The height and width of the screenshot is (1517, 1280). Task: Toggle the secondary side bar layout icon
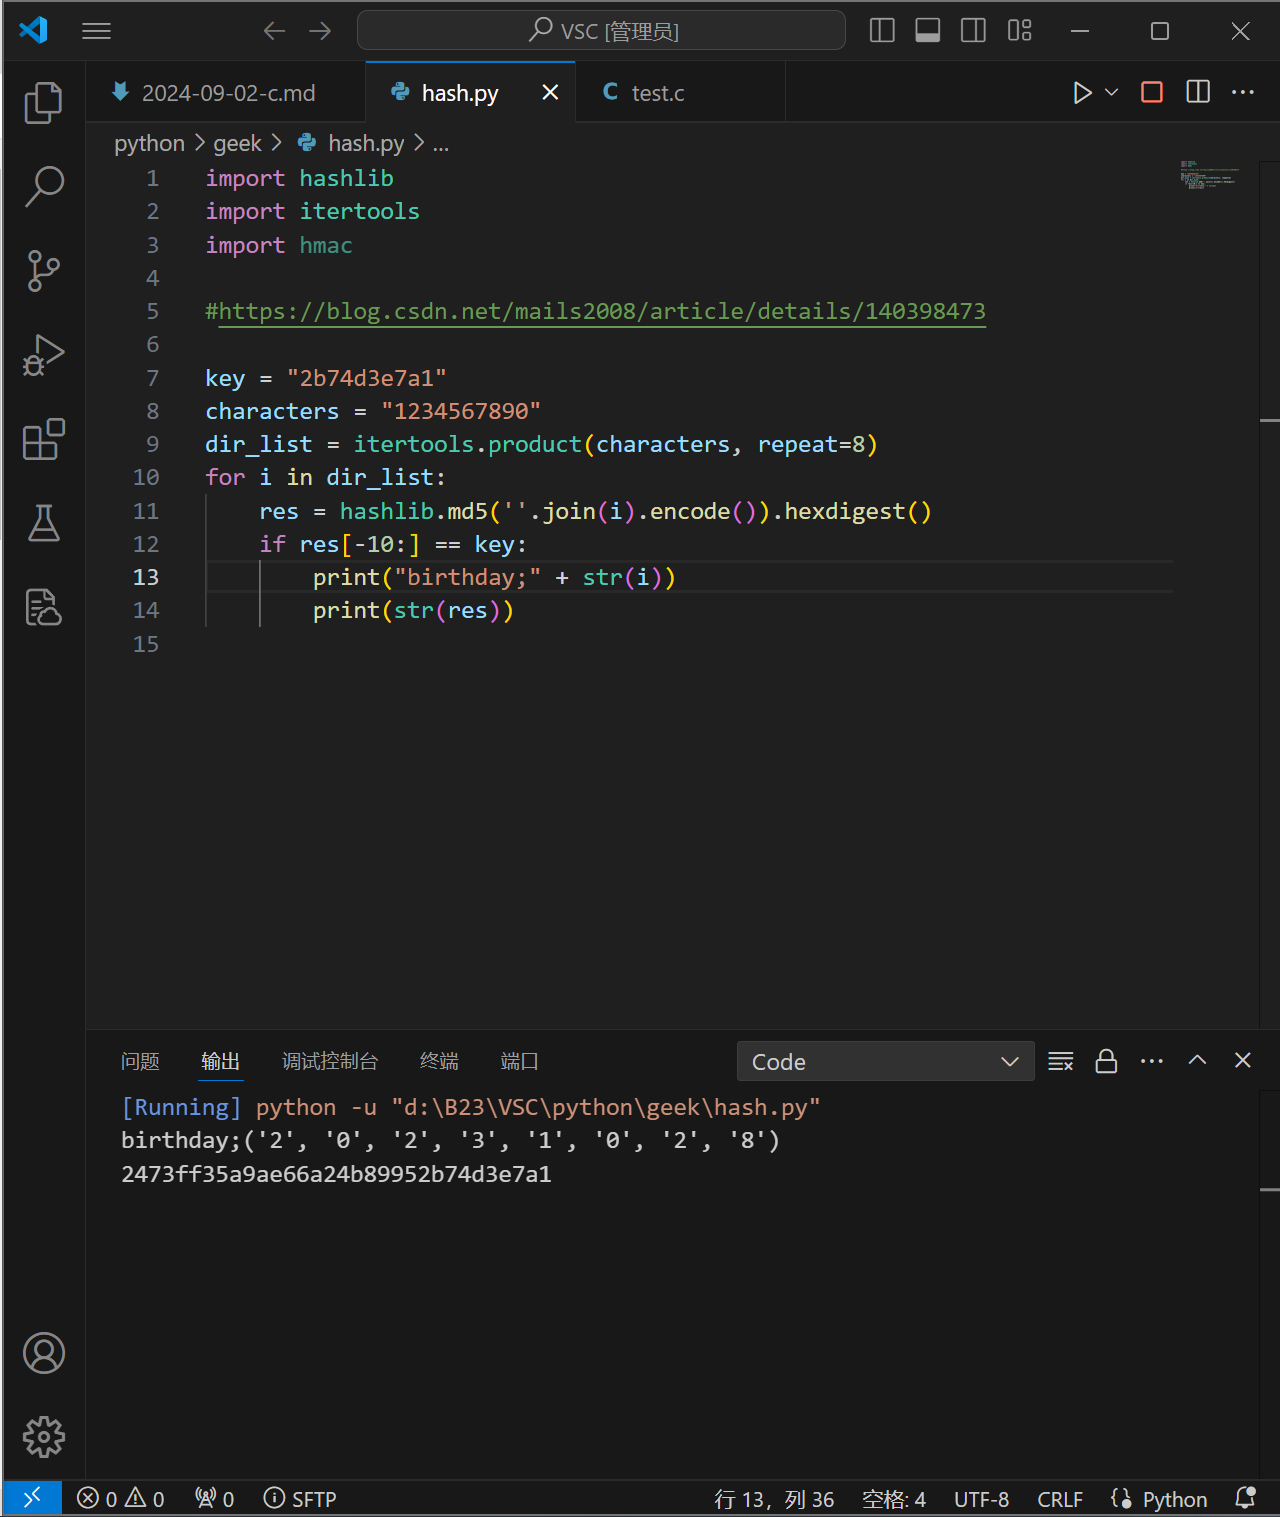tap(972, 30)
